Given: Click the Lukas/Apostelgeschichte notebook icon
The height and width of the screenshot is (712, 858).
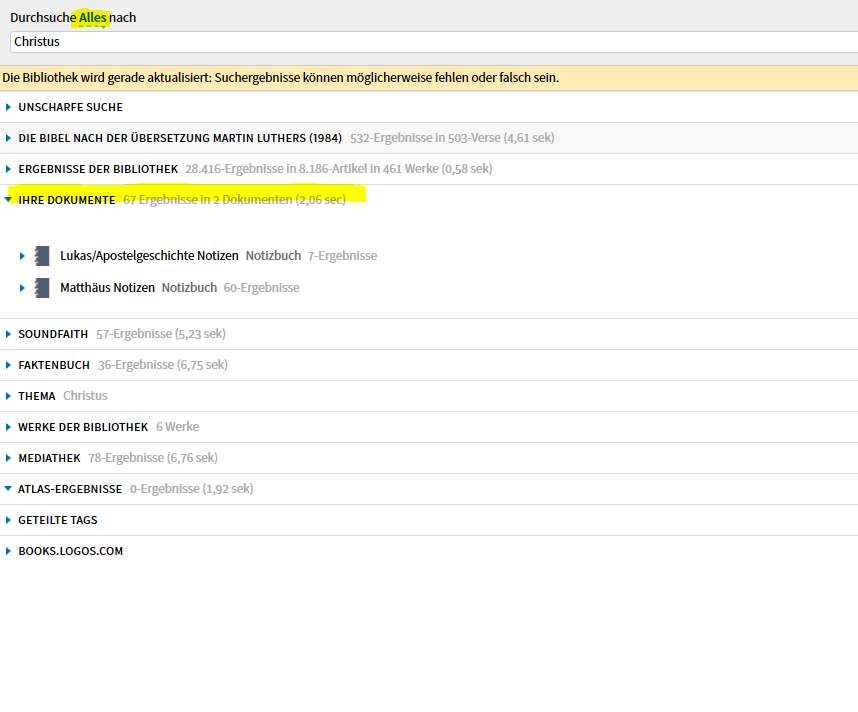Looking at the screenshot, I should (42, 256).
